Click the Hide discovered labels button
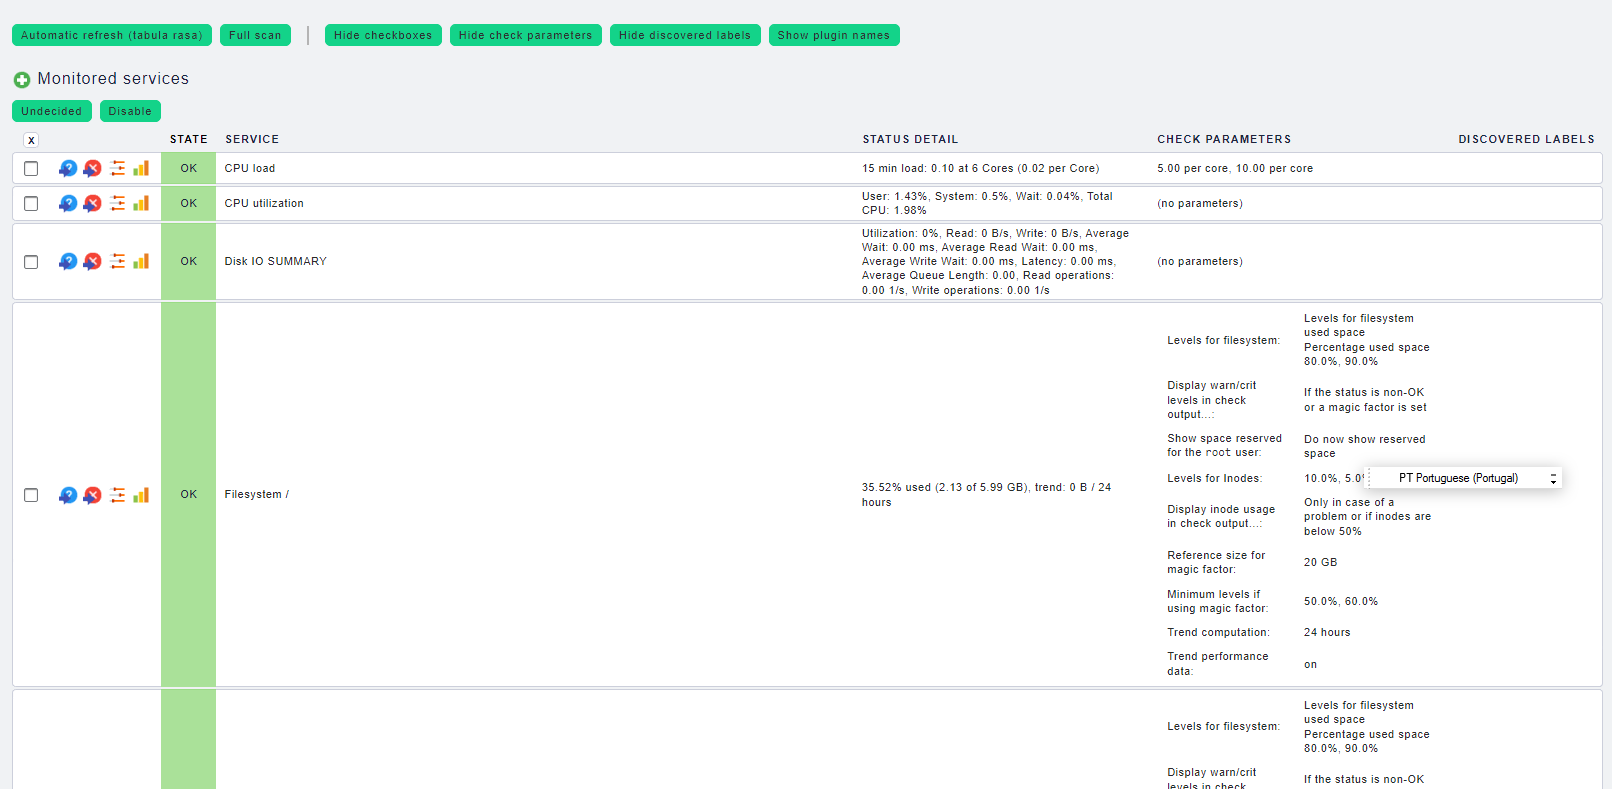This screenshot has height=789, width=1612. 684,35
